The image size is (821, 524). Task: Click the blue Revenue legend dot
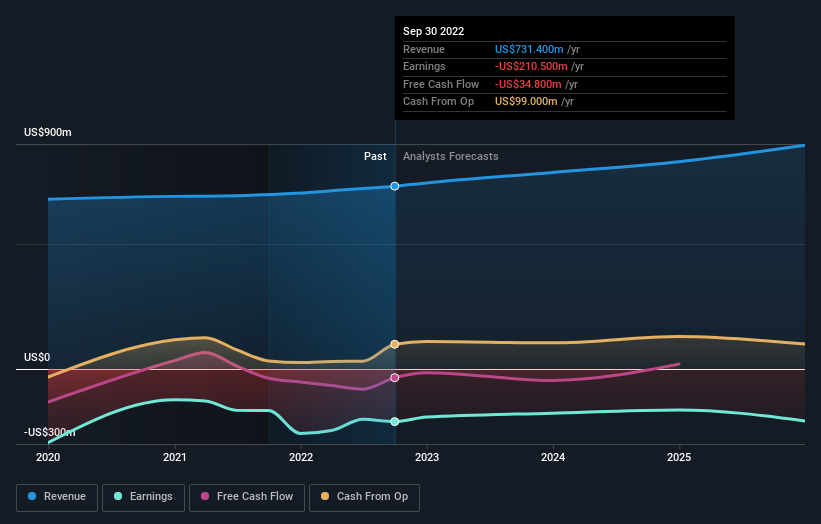[32, 496]
